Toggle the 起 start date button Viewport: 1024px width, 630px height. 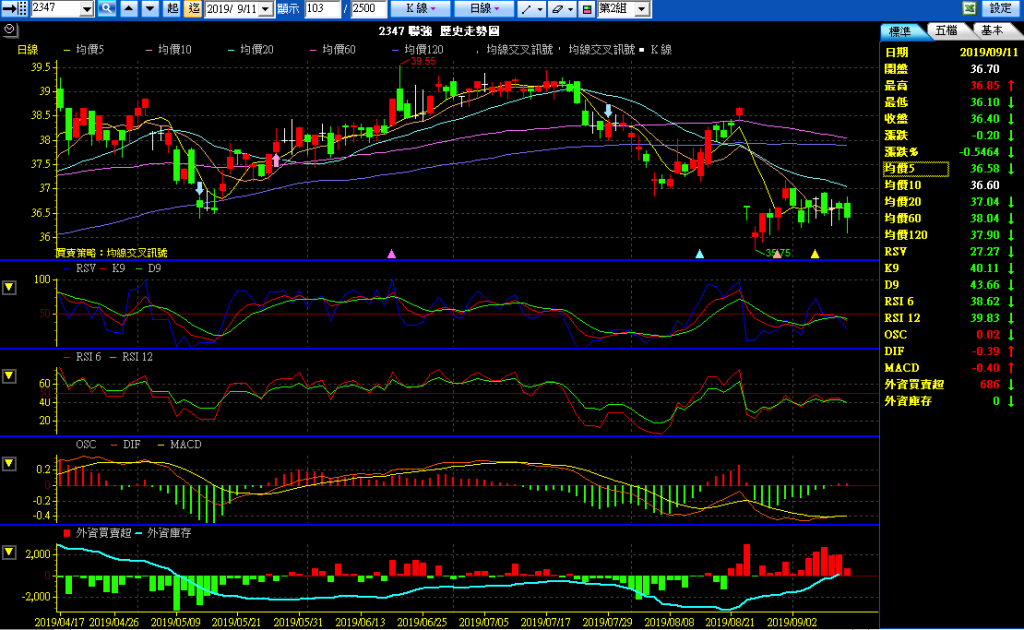[173, 9]
